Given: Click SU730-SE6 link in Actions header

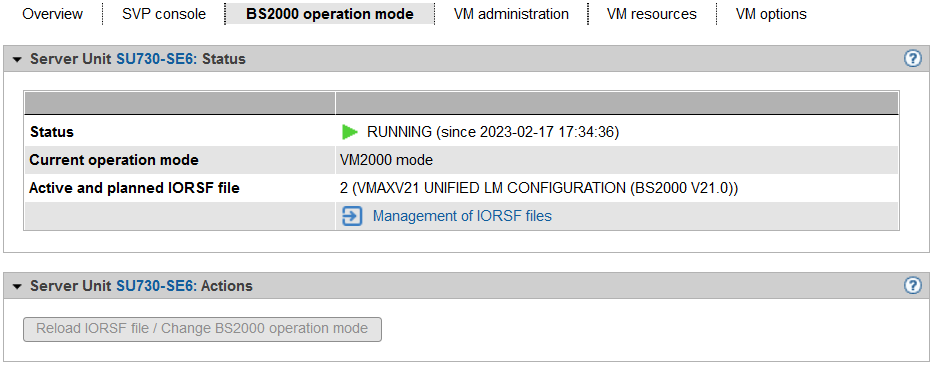Looking at the screenshot, I should pos(156,286).
